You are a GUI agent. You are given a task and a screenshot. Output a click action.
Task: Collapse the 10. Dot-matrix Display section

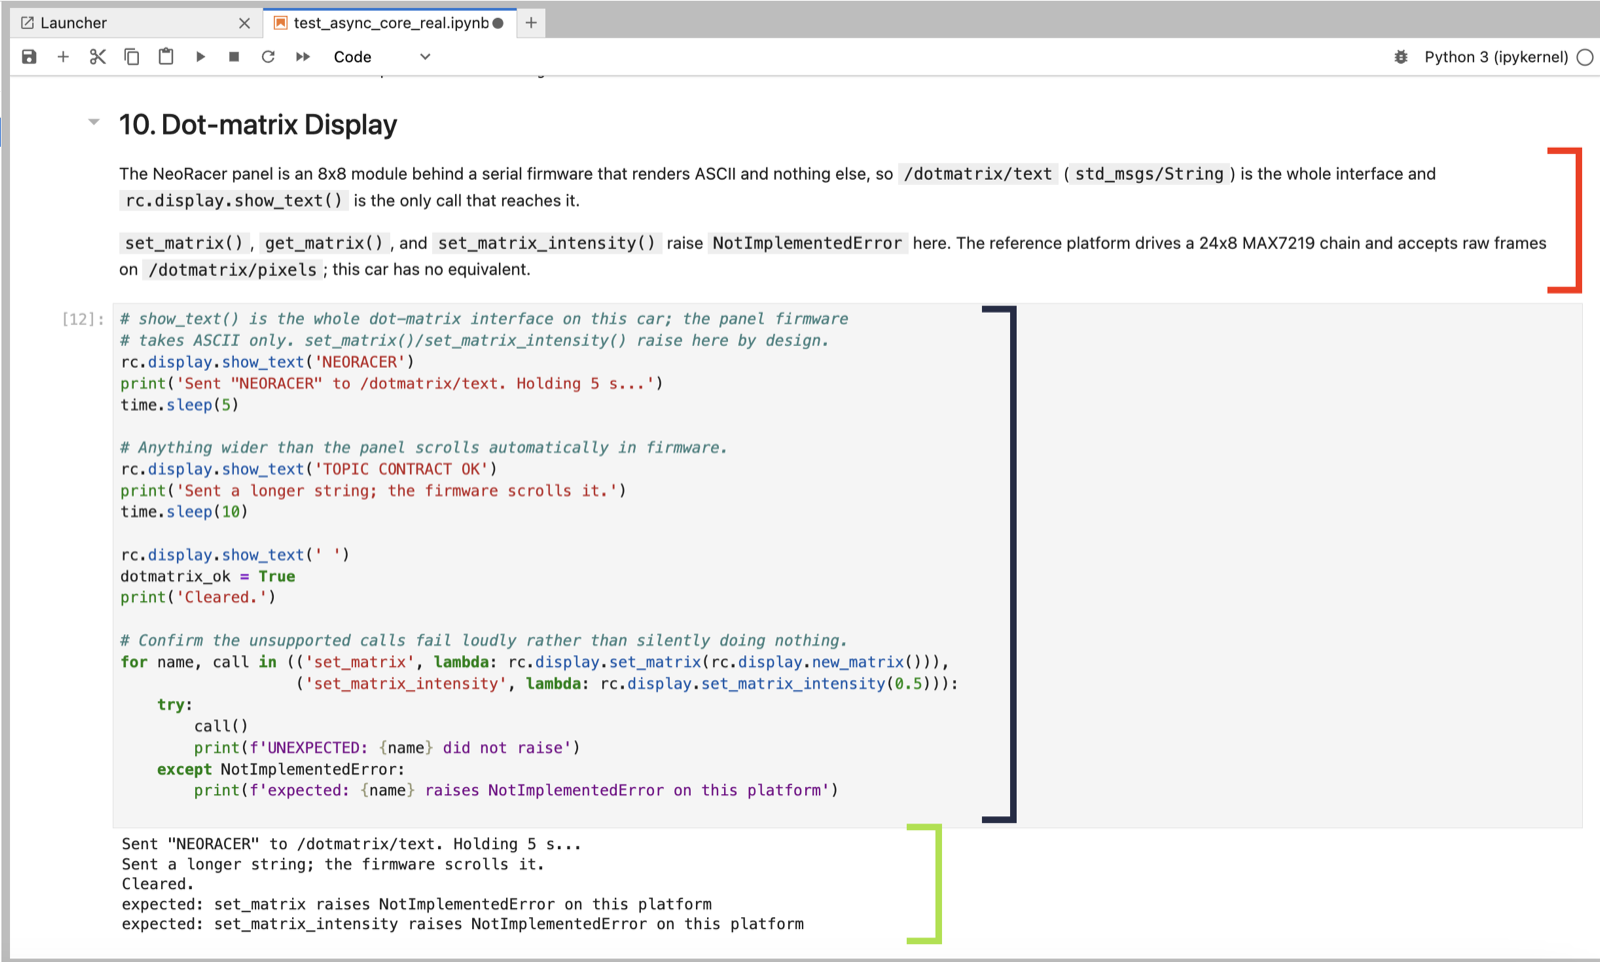click(94, 122)
